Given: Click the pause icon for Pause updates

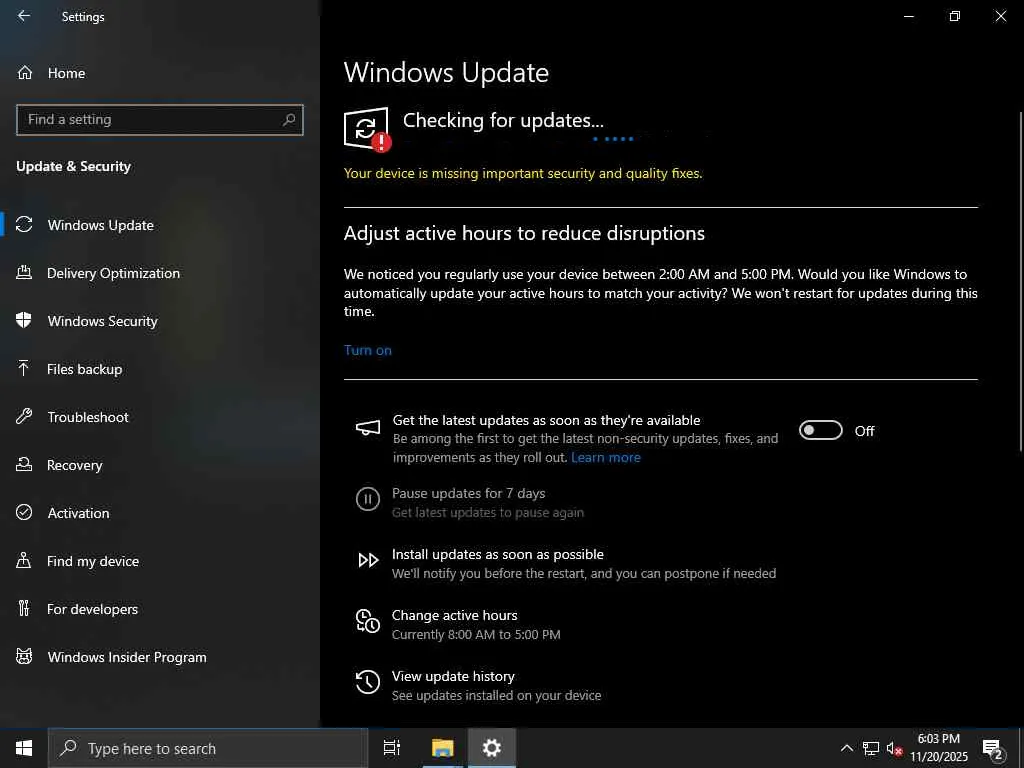Looking at the screenshot, I should point(368,500).
